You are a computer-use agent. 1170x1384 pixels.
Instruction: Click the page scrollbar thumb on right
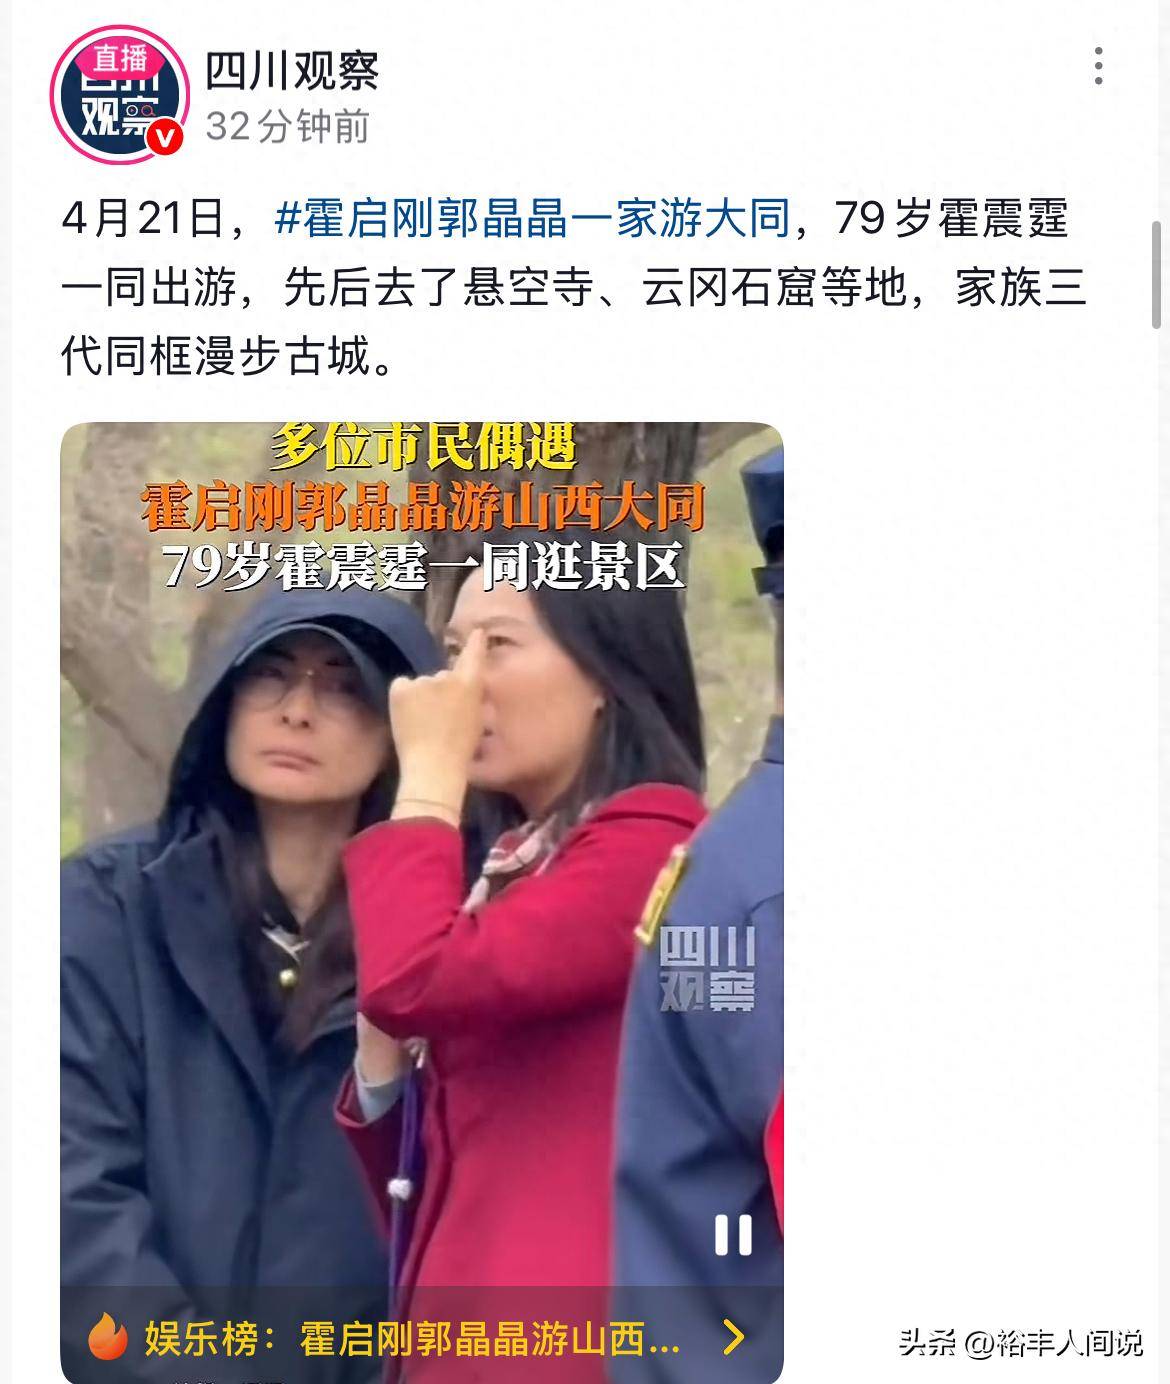click(x=1157, y=275)
